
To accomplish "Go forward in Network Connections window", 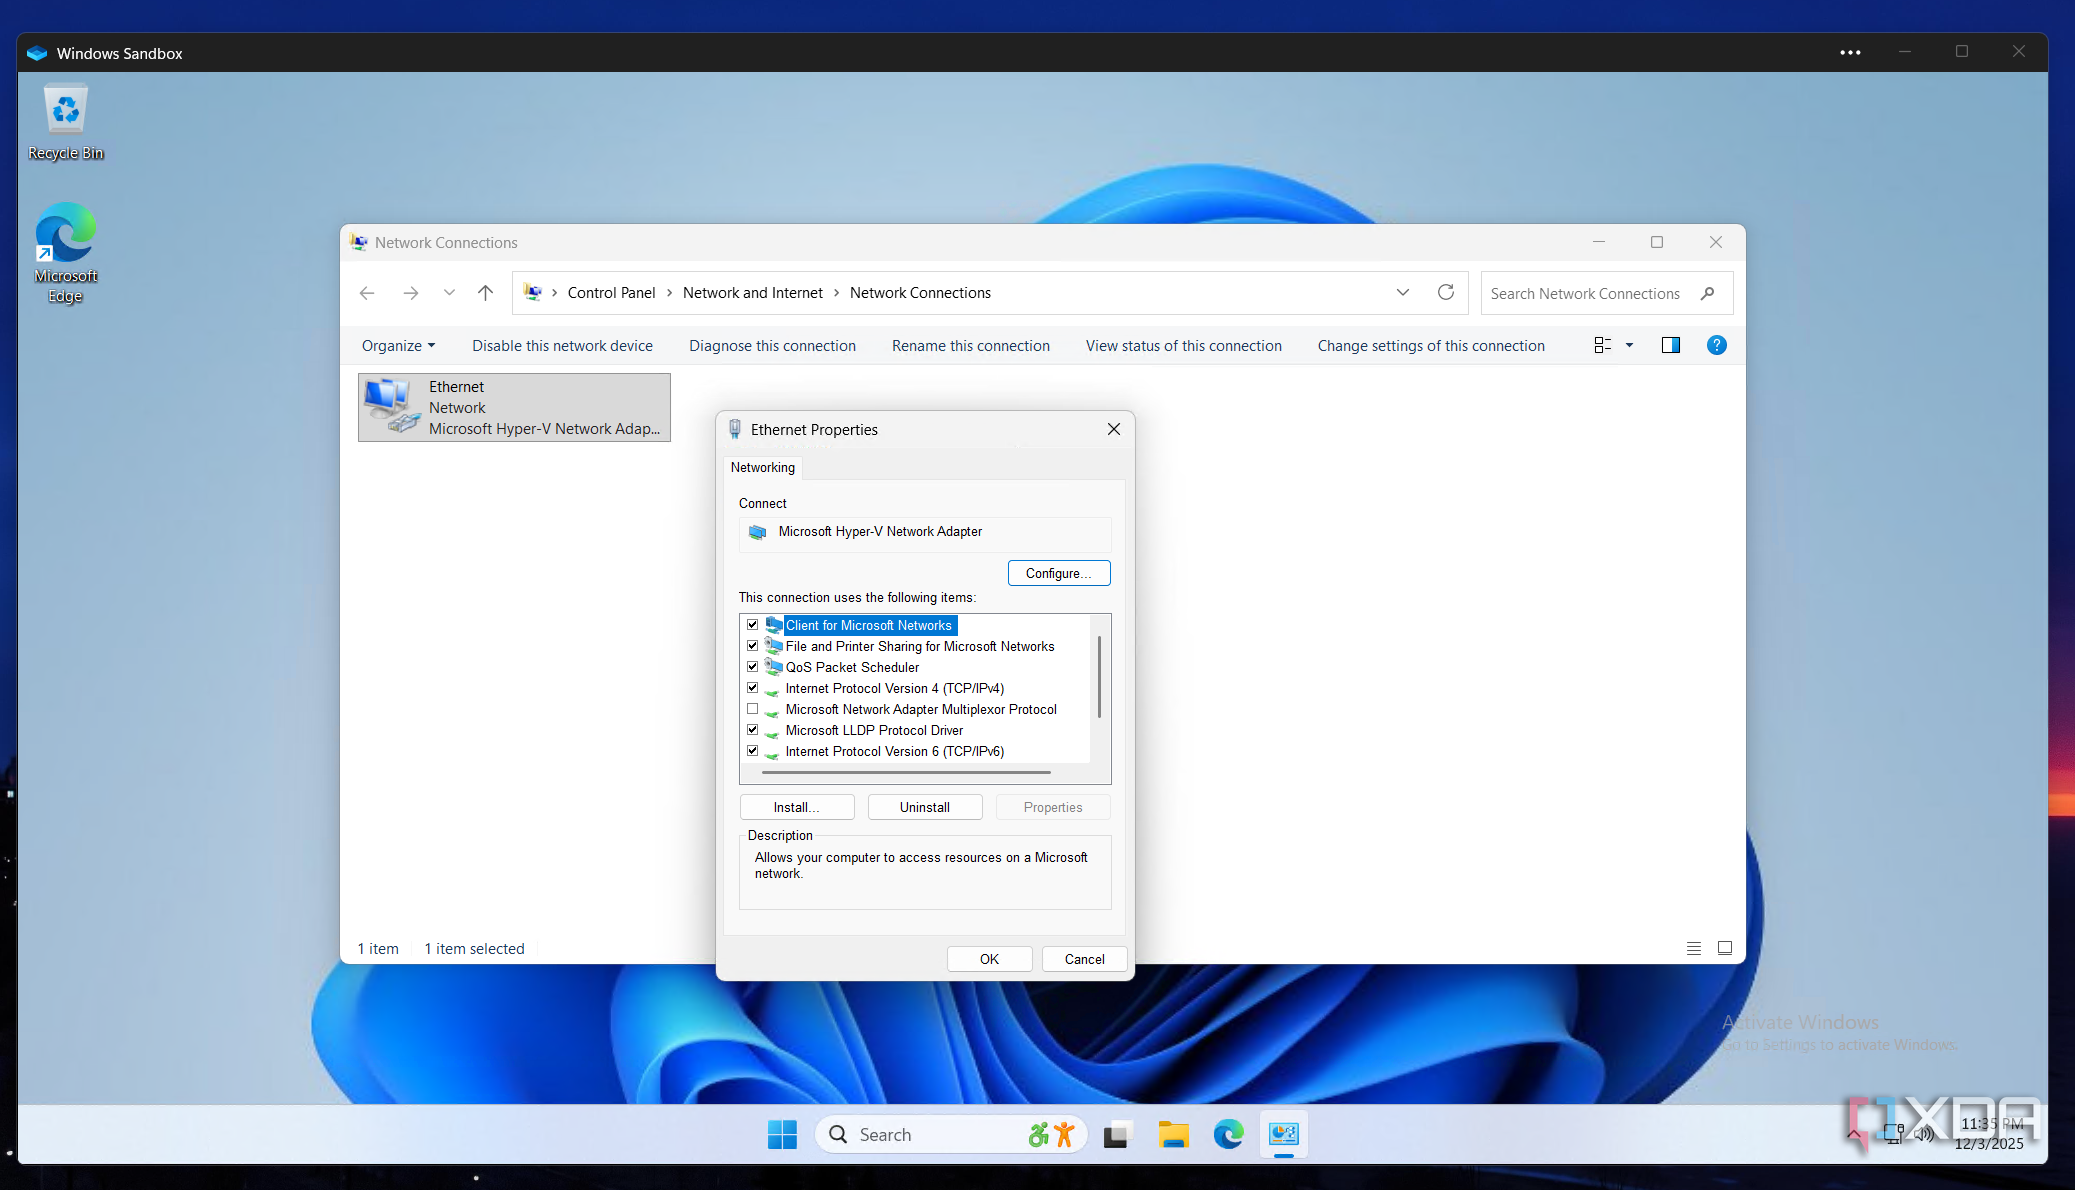I will click(410, 293).
